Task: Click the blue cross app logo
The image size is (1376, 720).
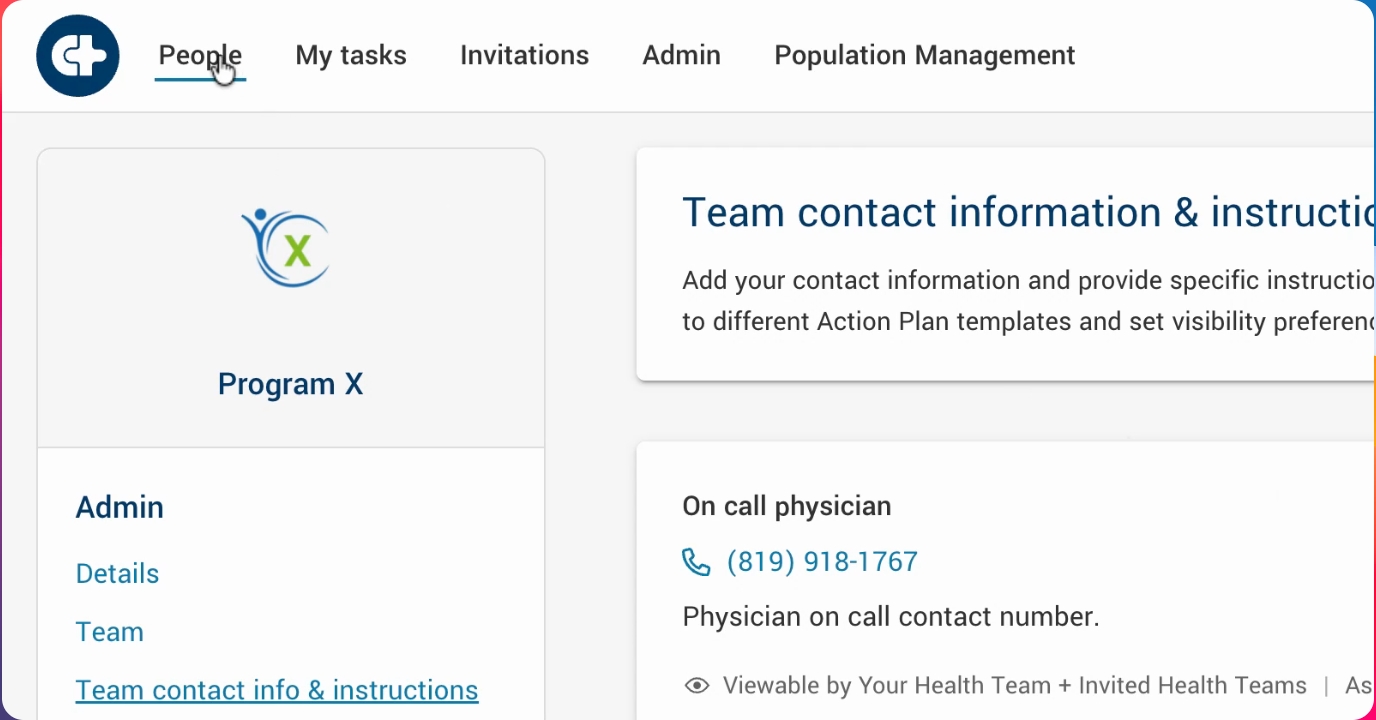Action: click(78, 55)
